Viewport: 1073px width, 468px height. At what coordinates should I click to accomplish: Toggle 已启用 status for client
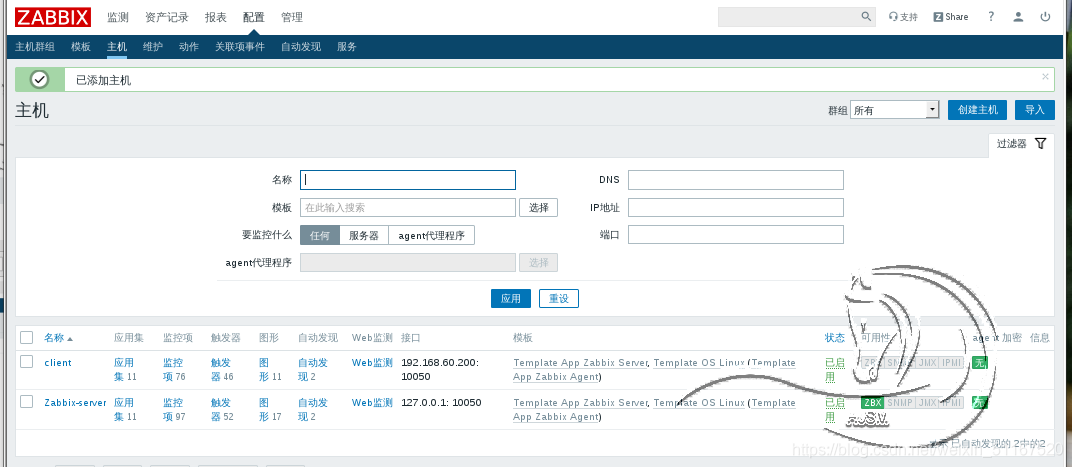pyautogui.click(x=835, y=369)
